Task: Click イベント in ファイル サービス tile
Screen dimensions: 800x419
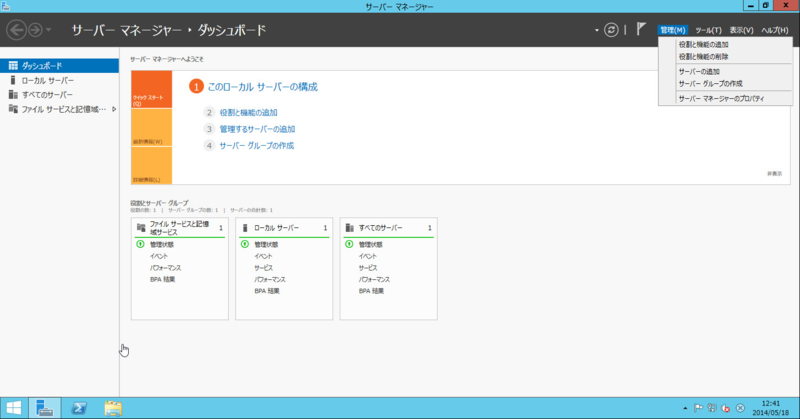Action: point(159,256)
